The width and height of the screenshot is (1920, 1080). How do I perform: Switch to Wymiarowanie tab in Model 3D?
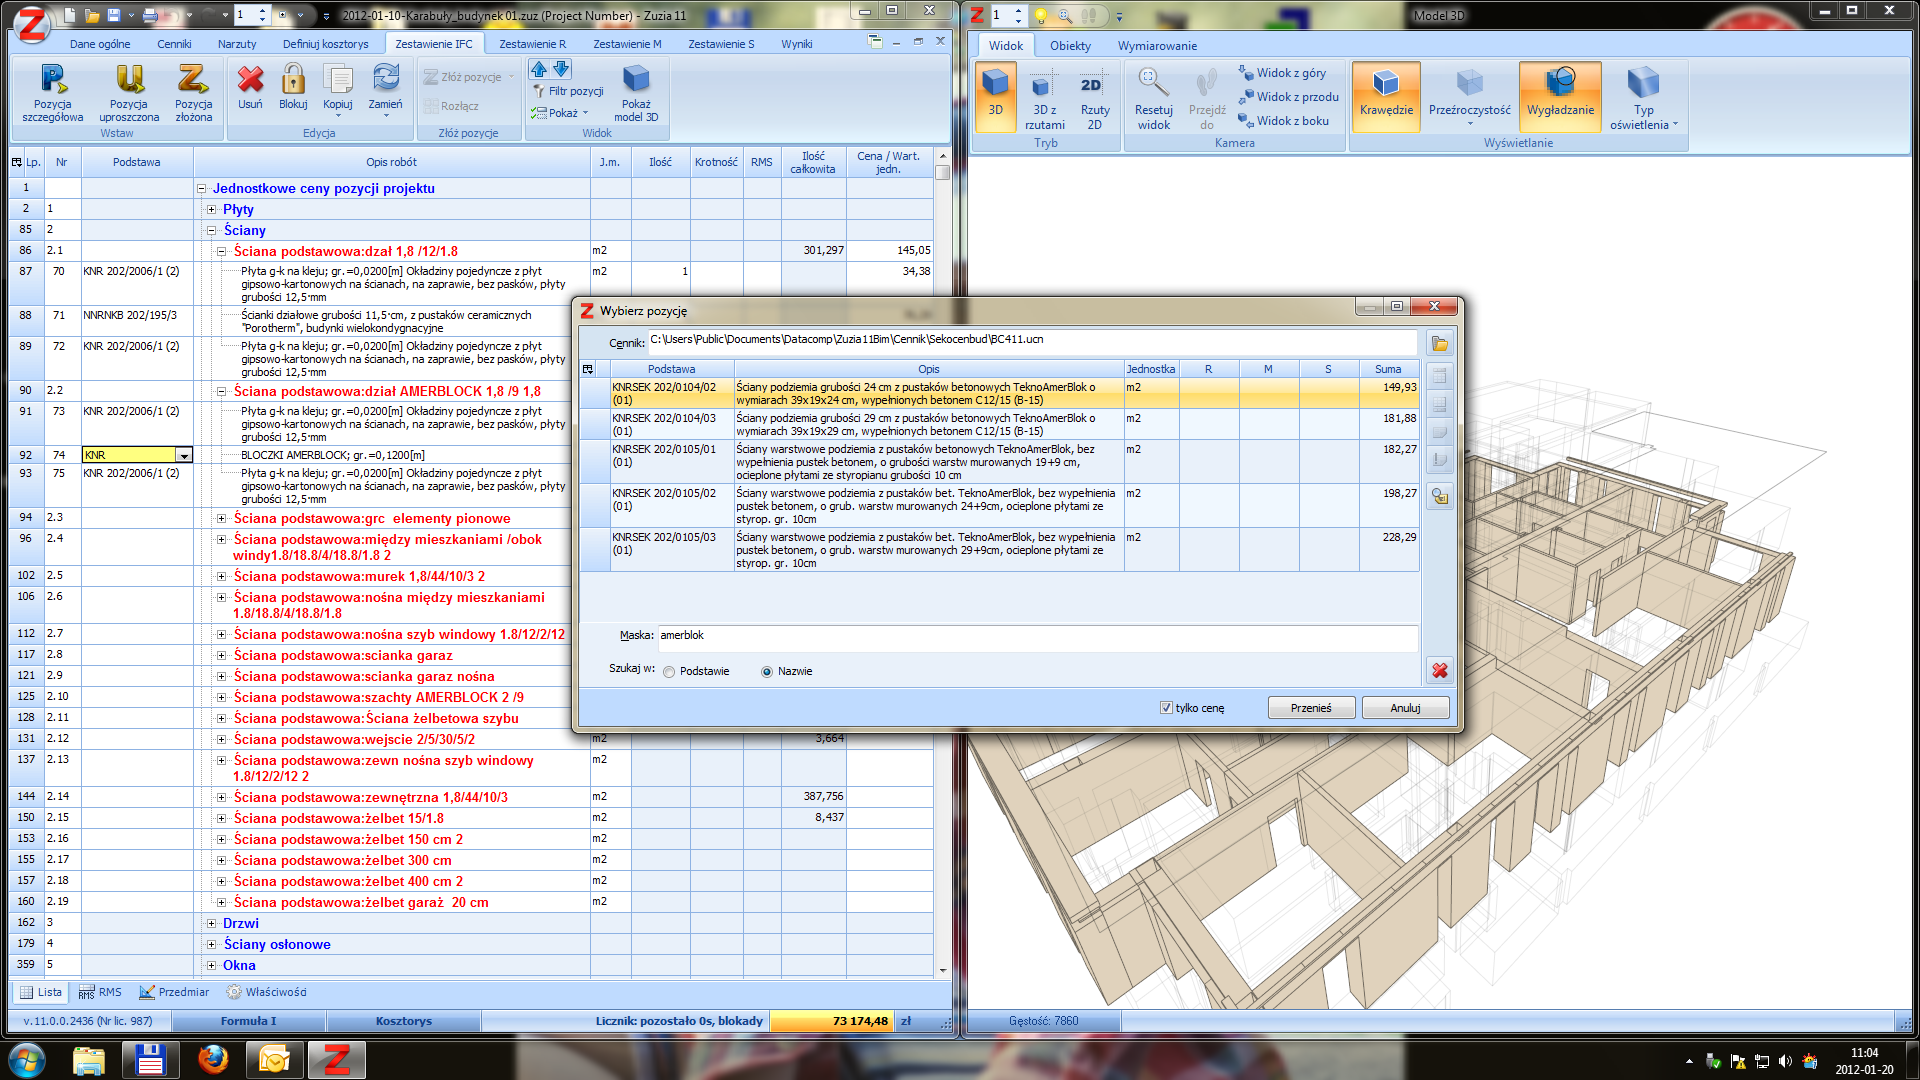(1157, 46)
